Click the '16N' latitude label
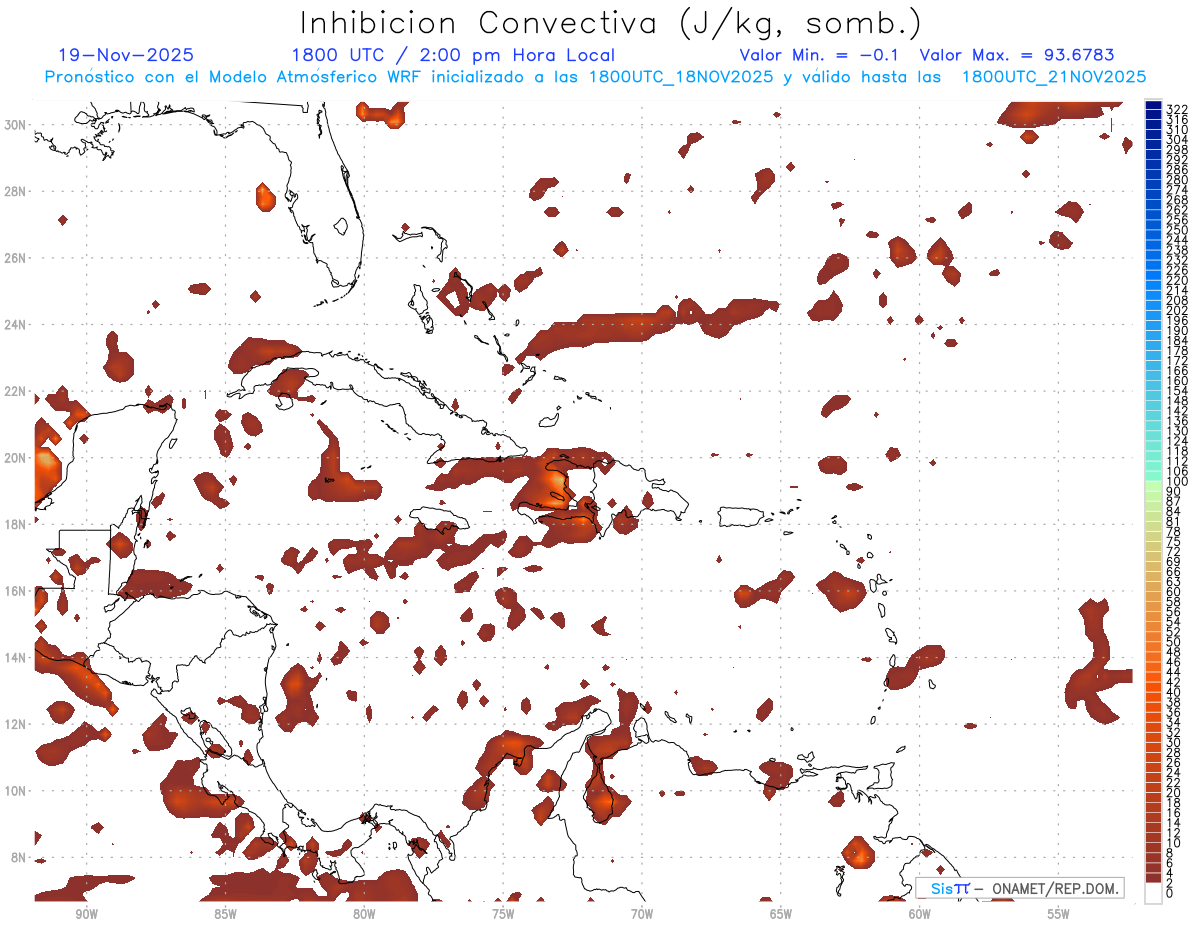The width and height of the screenshot is (1200, 927). [16, 591]
